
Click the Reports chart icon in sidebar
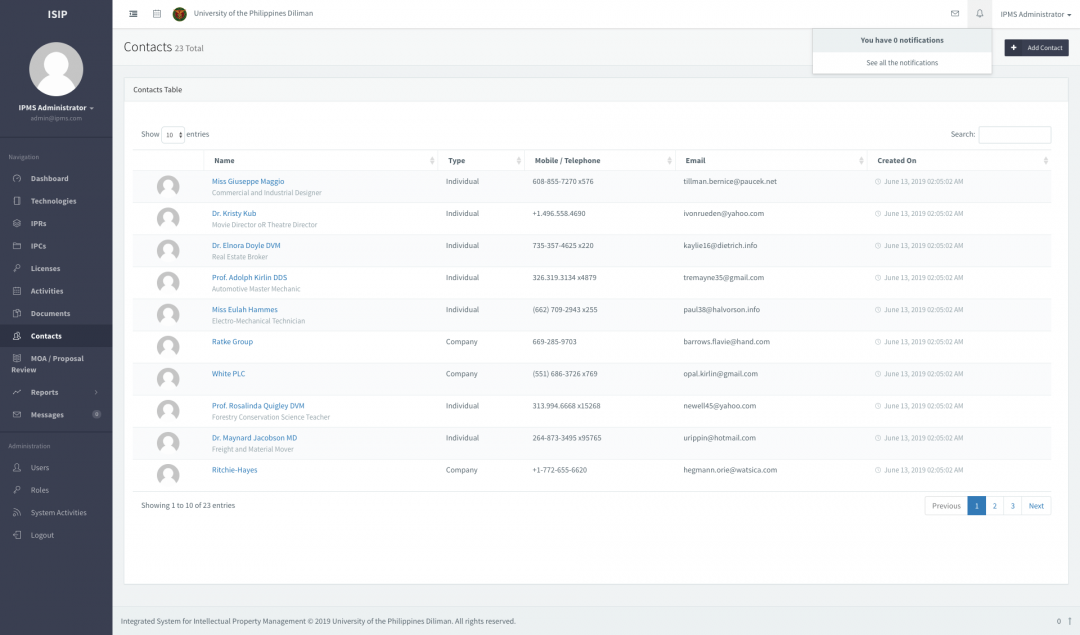pyautogui.click(x=17, y=393)
